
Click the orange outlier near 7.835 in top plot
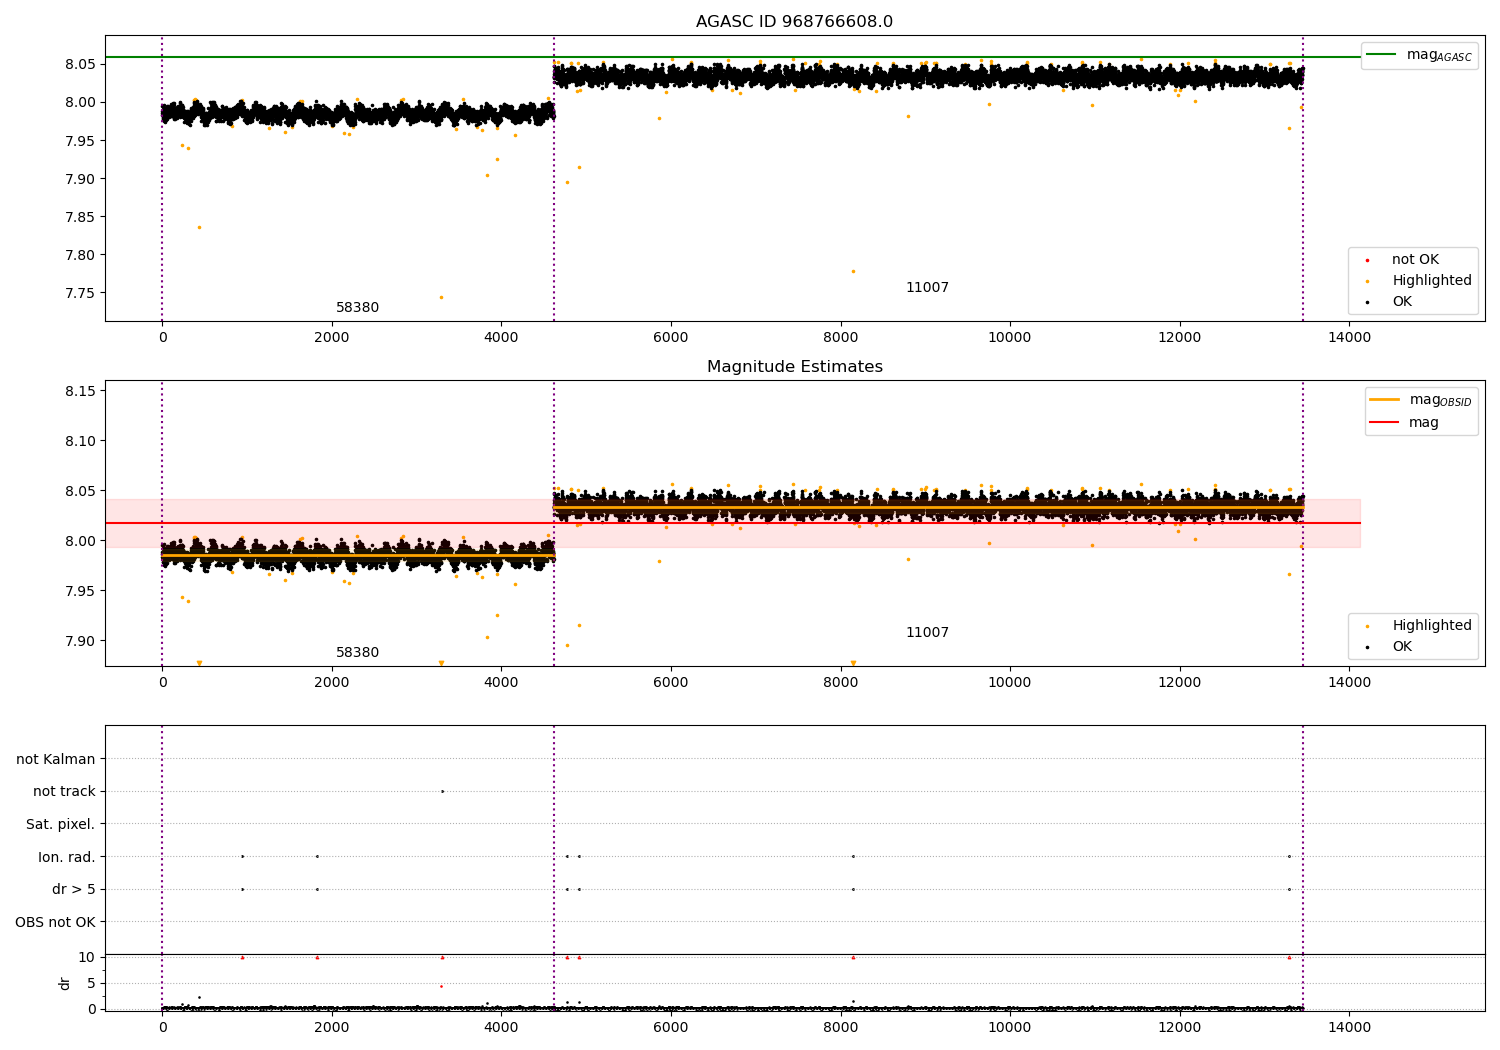[199, 227]
